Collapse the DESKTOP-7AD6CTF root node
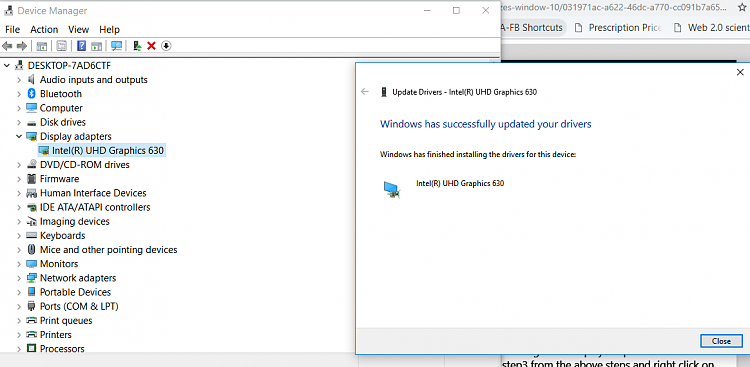The width and height of the screenshot is (750, 367). tap(6, 66)
